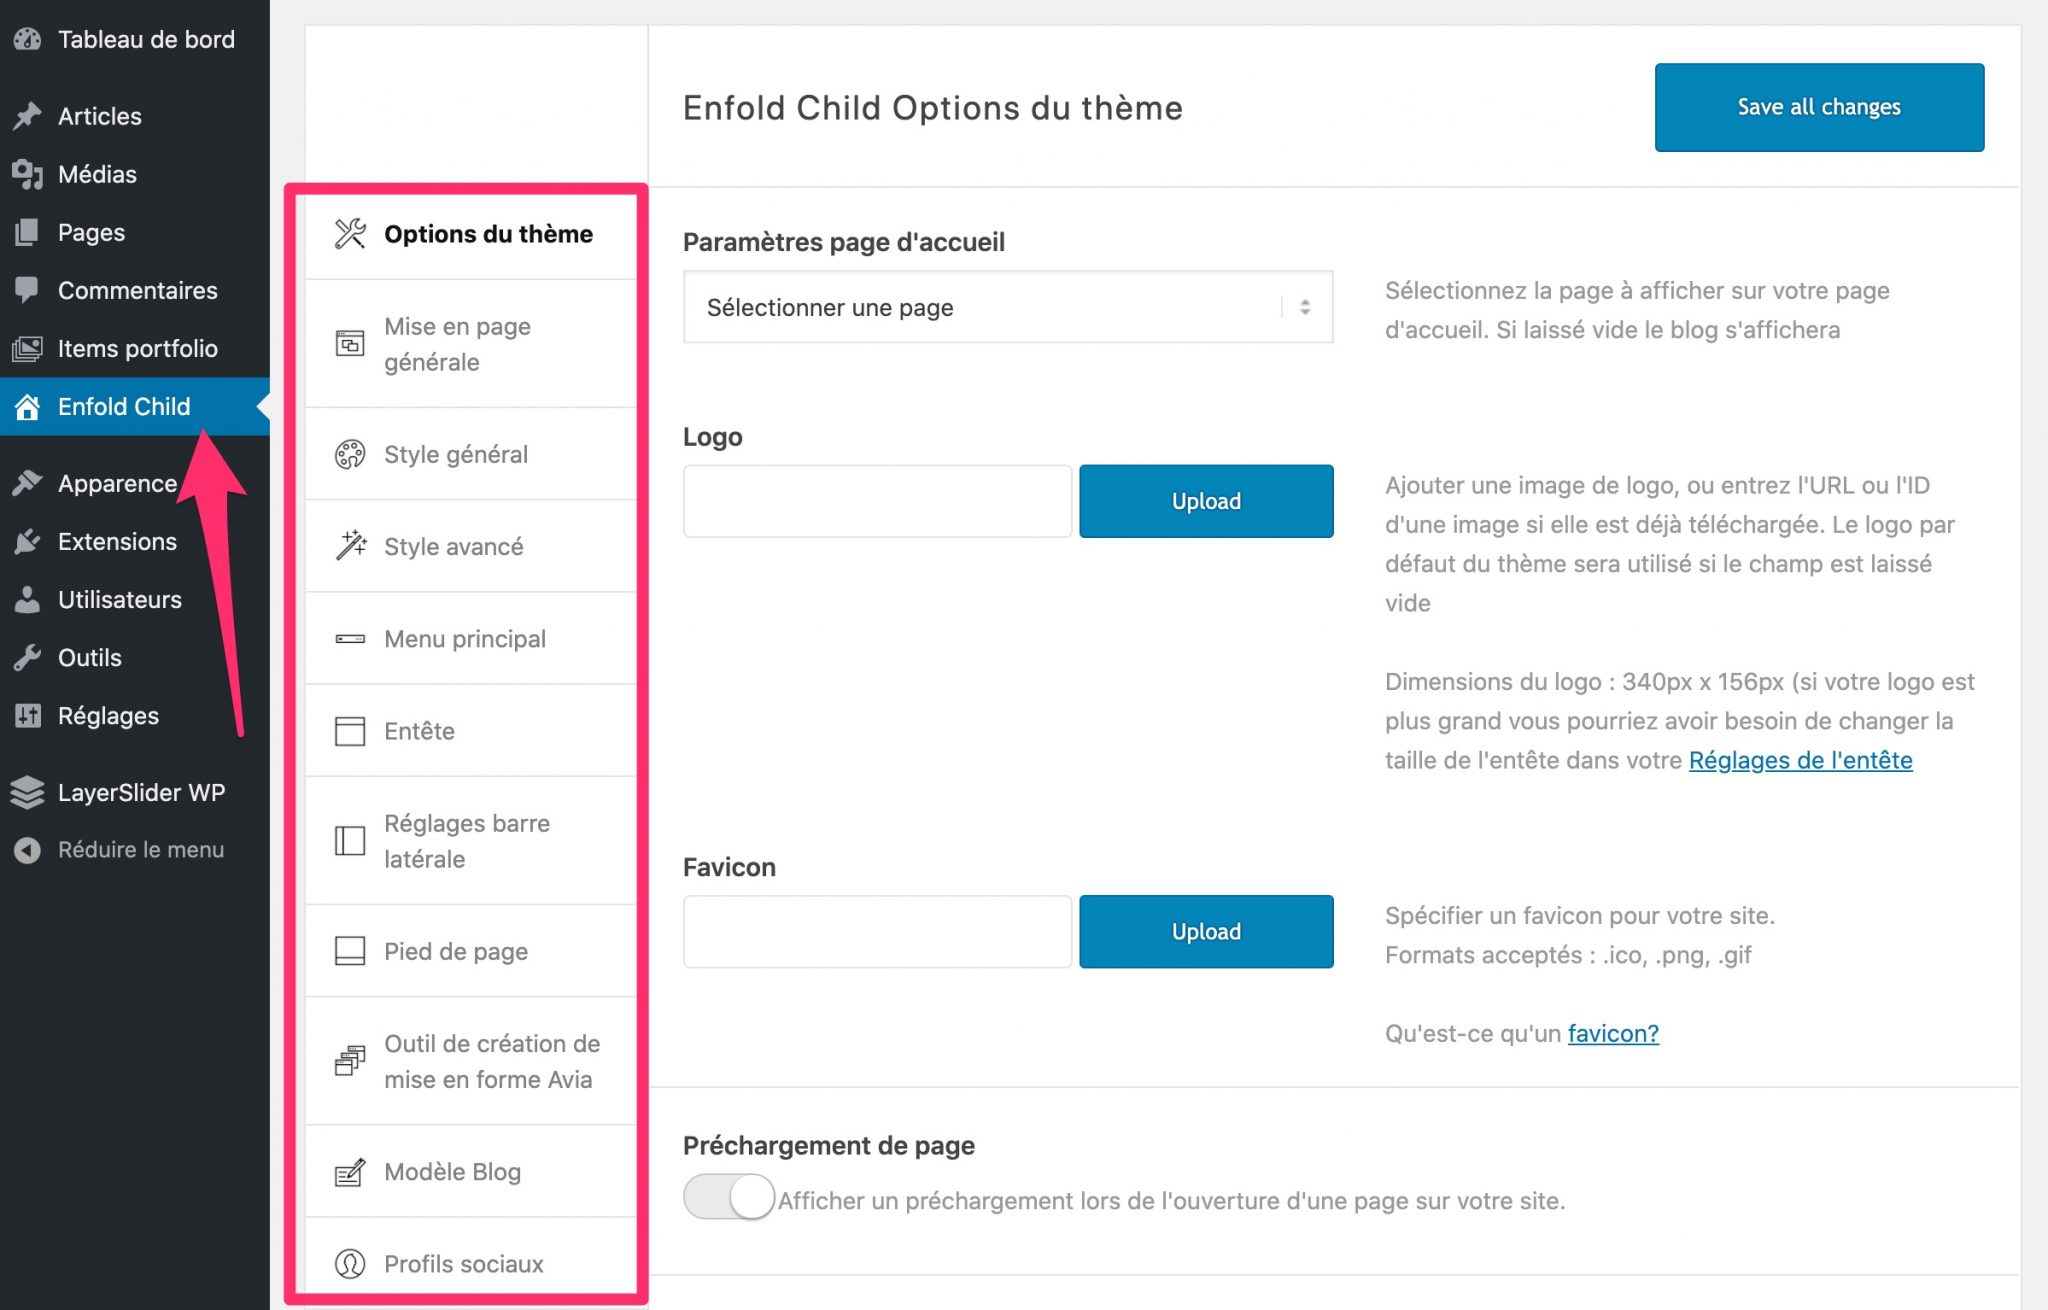Click the Style général palette icon
The height and width of the screenshot is (1310, 2048).
(347, 453)
